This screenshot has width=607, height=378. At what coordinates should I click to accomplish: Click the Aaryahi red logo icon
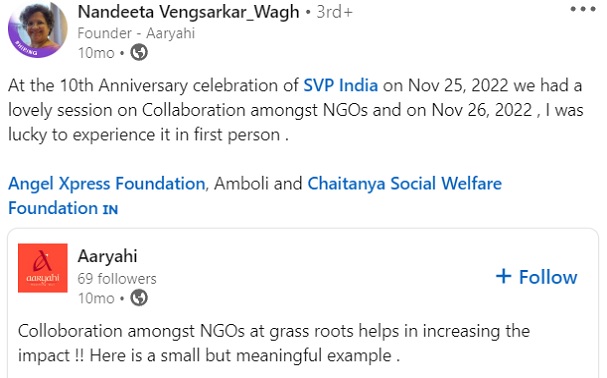(x=43, y=268)
